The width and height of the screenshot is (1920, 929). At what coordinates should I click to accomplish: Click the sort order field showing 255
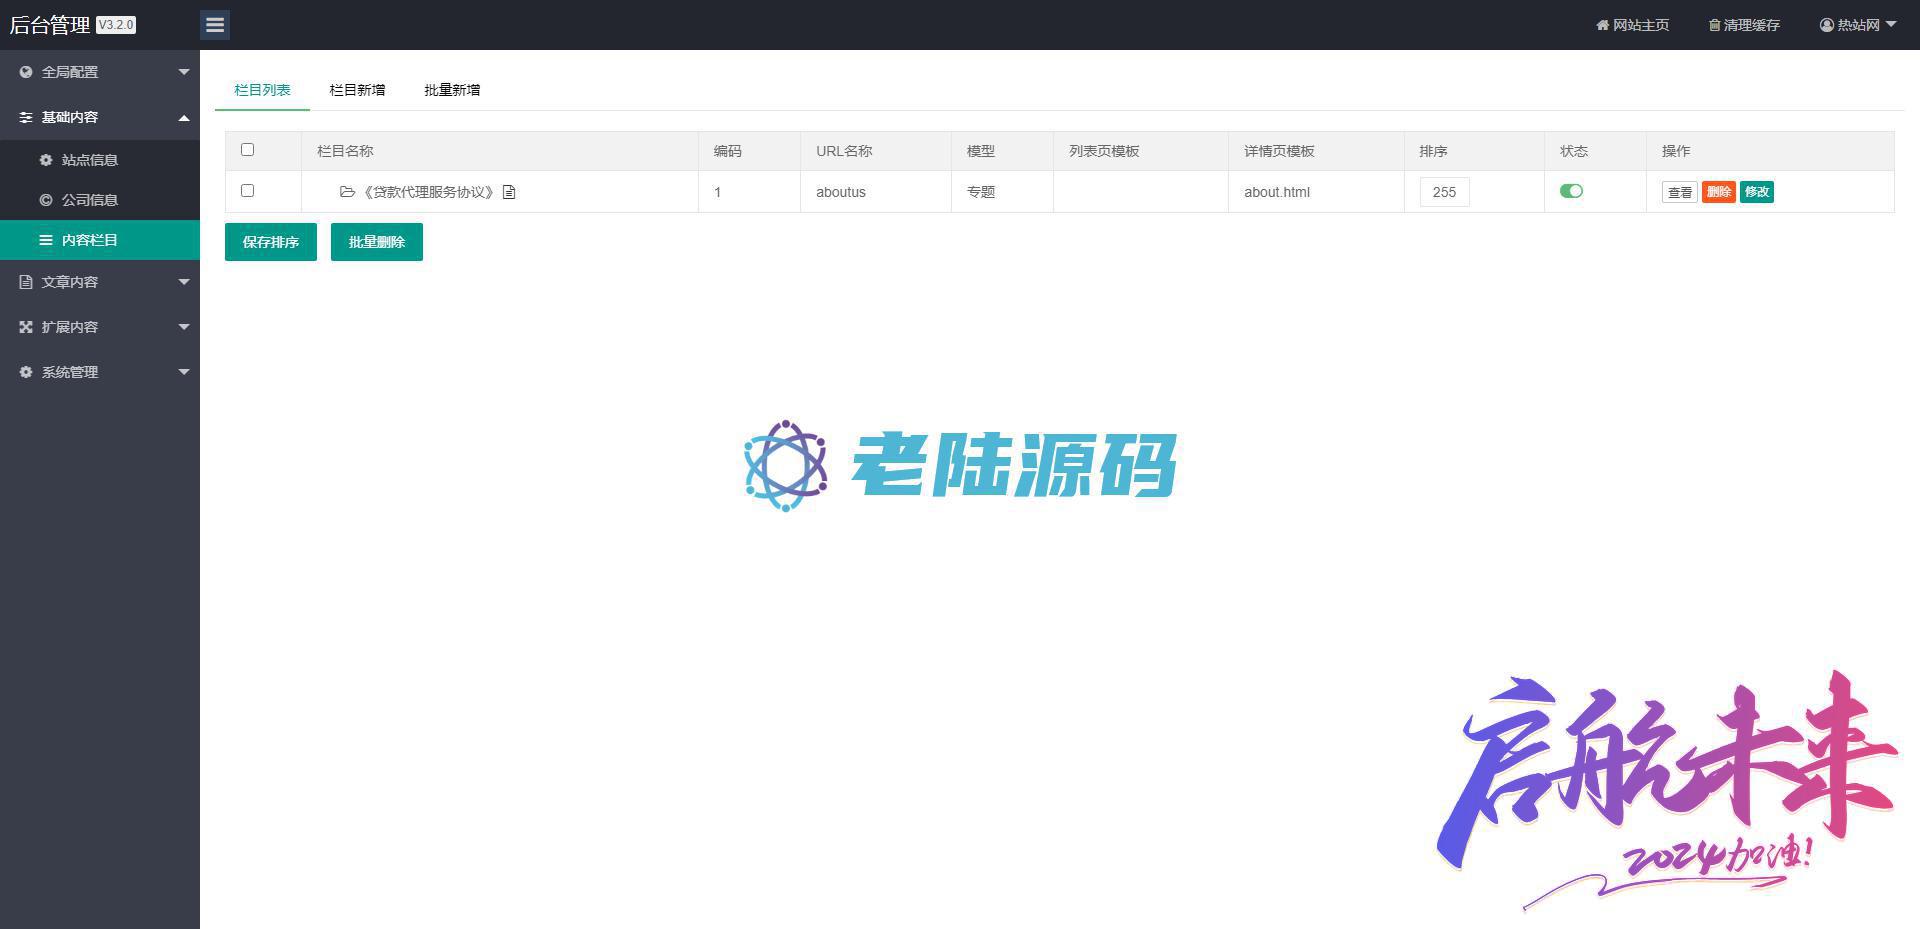coord(1444,192)
